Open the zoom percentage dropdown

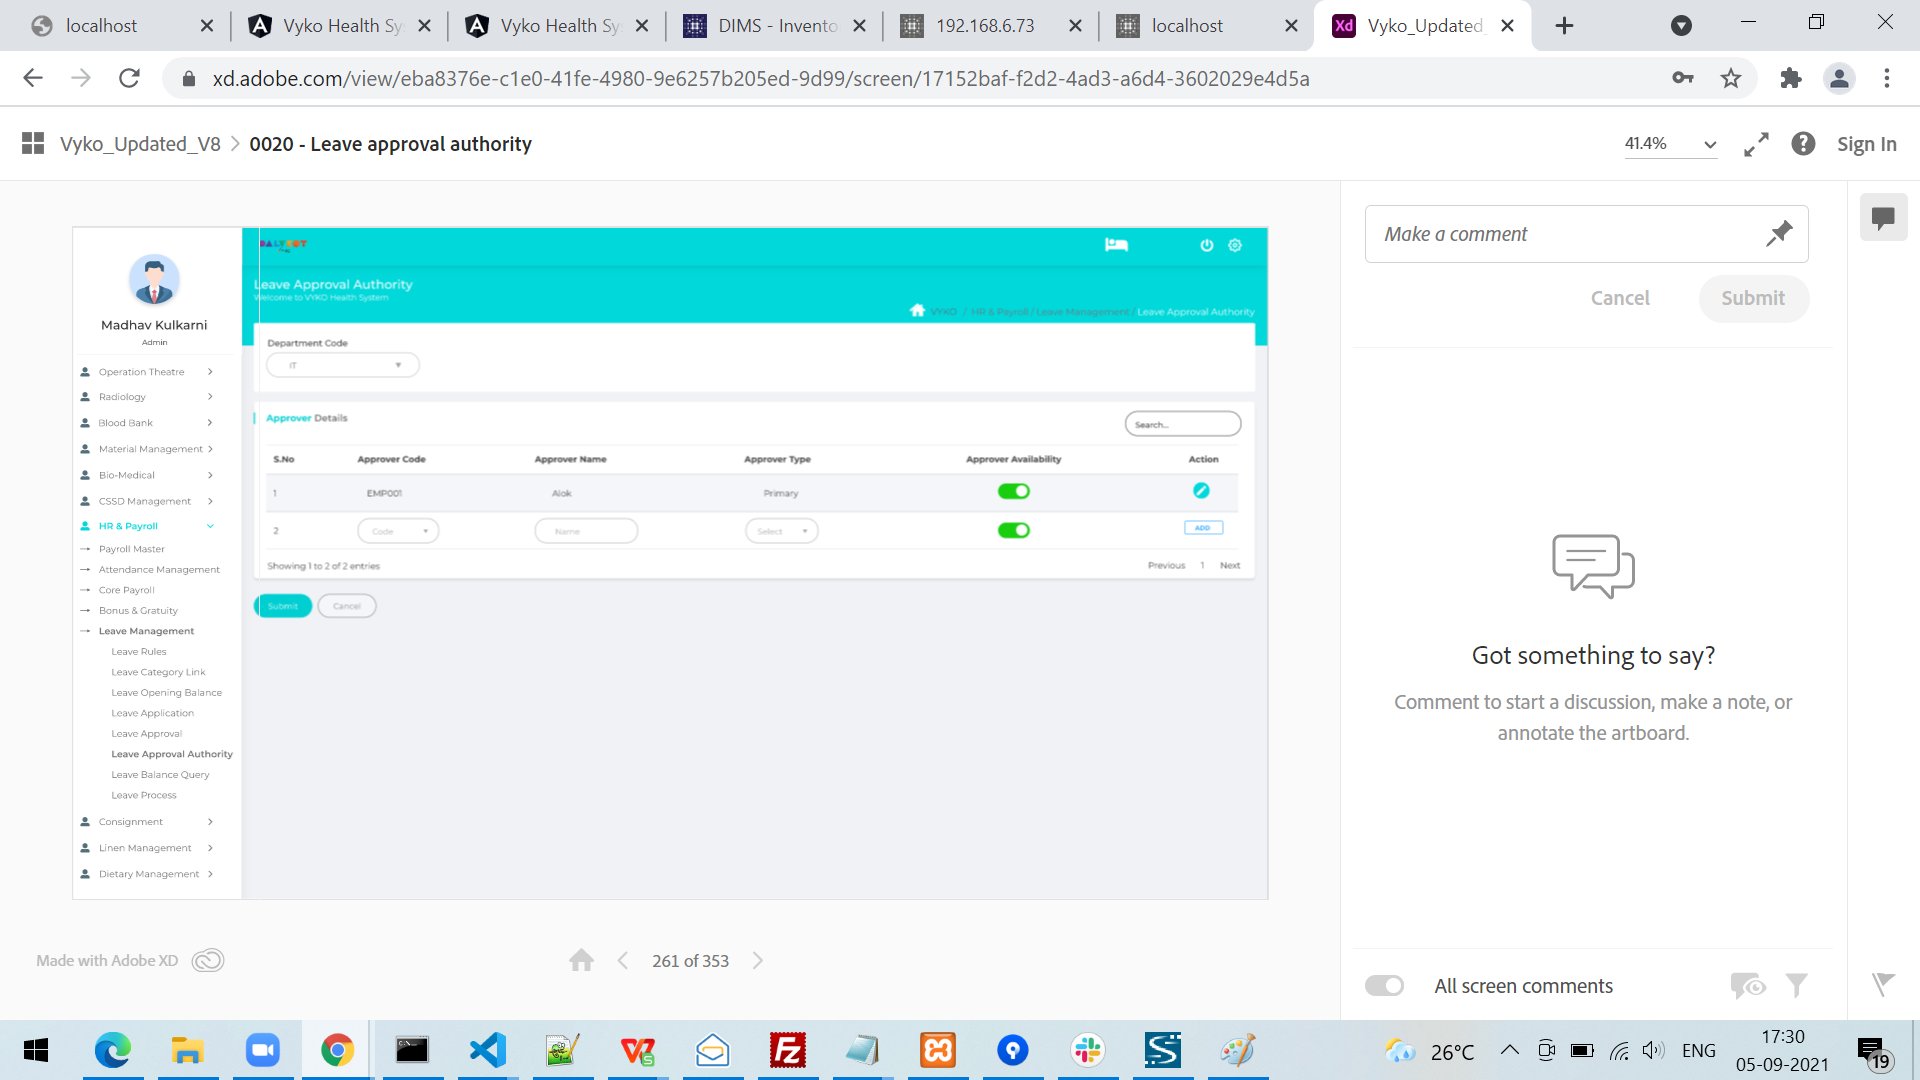click(x=1669, y=144)
